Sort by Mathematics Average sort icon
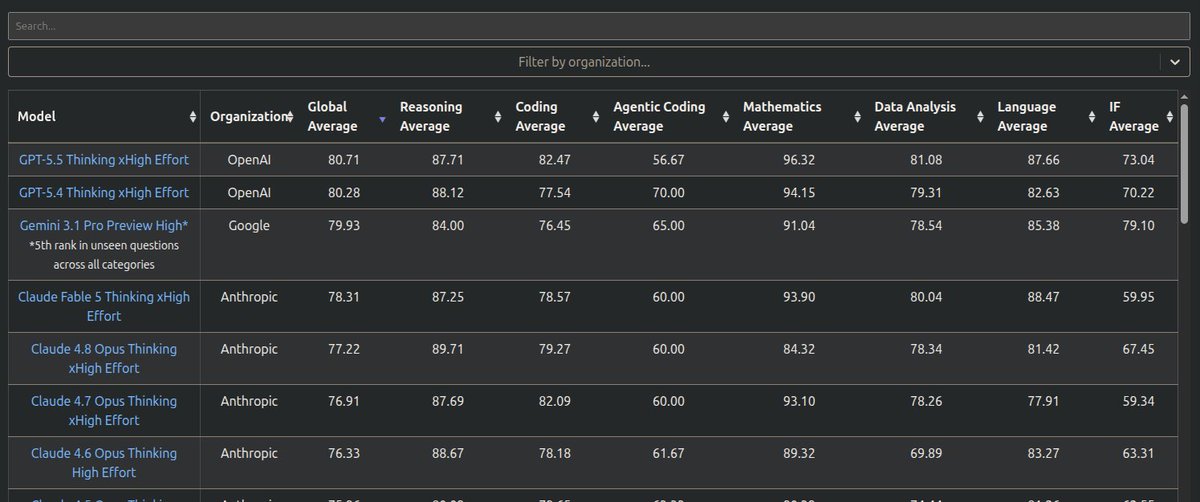Viewport: 1200px width, 502px height. pos(856,117)
